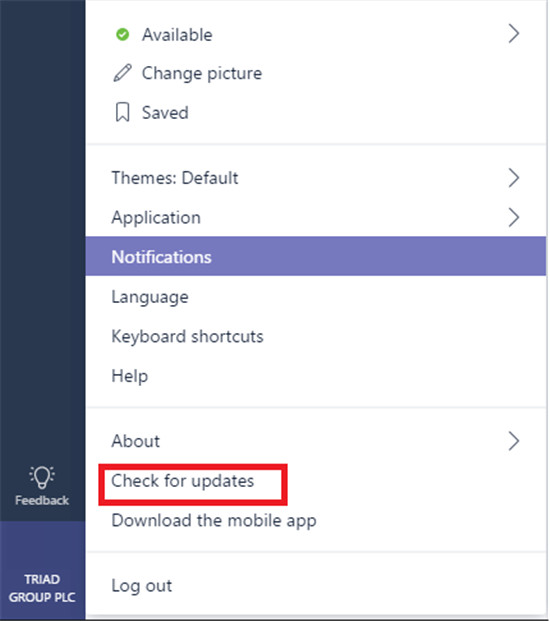Click the green Available status icon
This screenshot has height=621, width=550.
tap(122, 35)
